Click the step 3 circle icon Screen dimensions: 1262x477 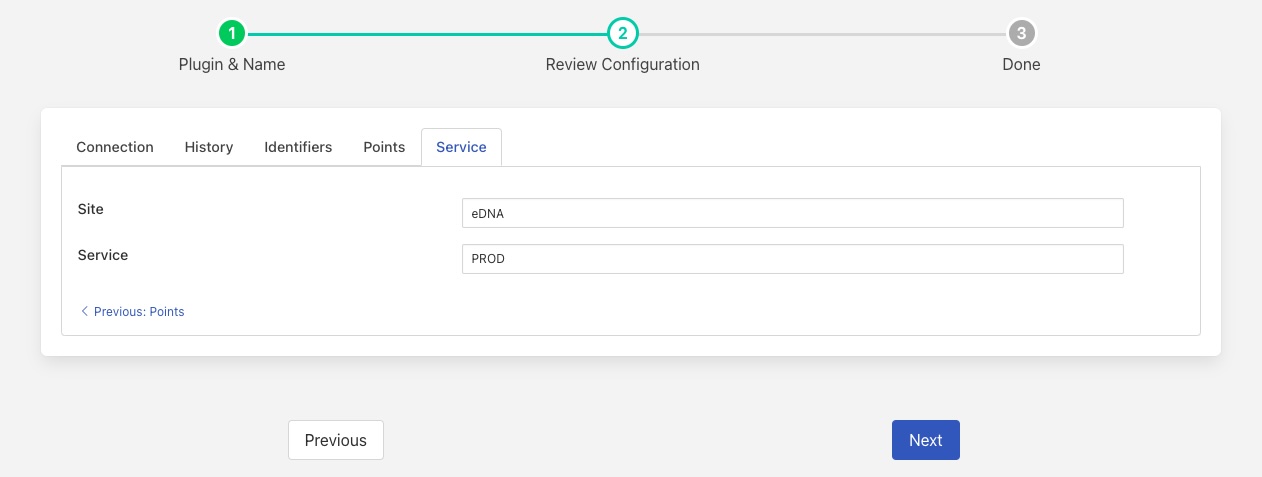coord(1020,34)
